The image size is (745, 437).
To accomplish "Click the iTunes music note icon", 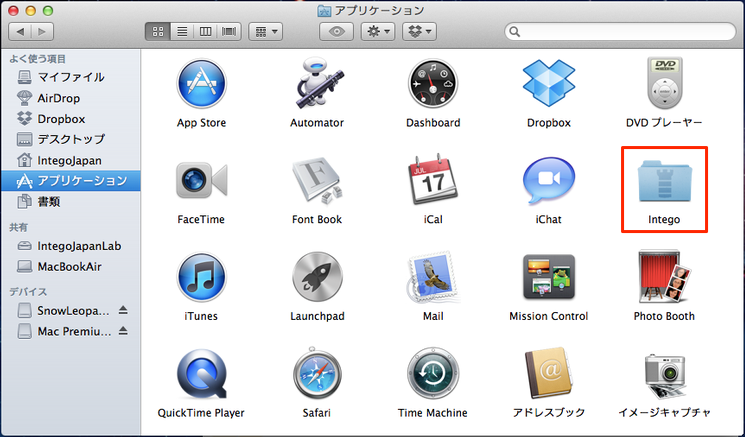I will (x=201, y=277).
